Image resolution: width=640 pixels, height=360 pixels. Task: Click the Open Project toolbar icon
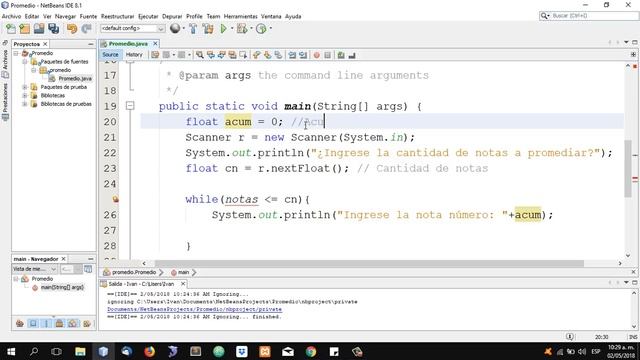(39, 29)
